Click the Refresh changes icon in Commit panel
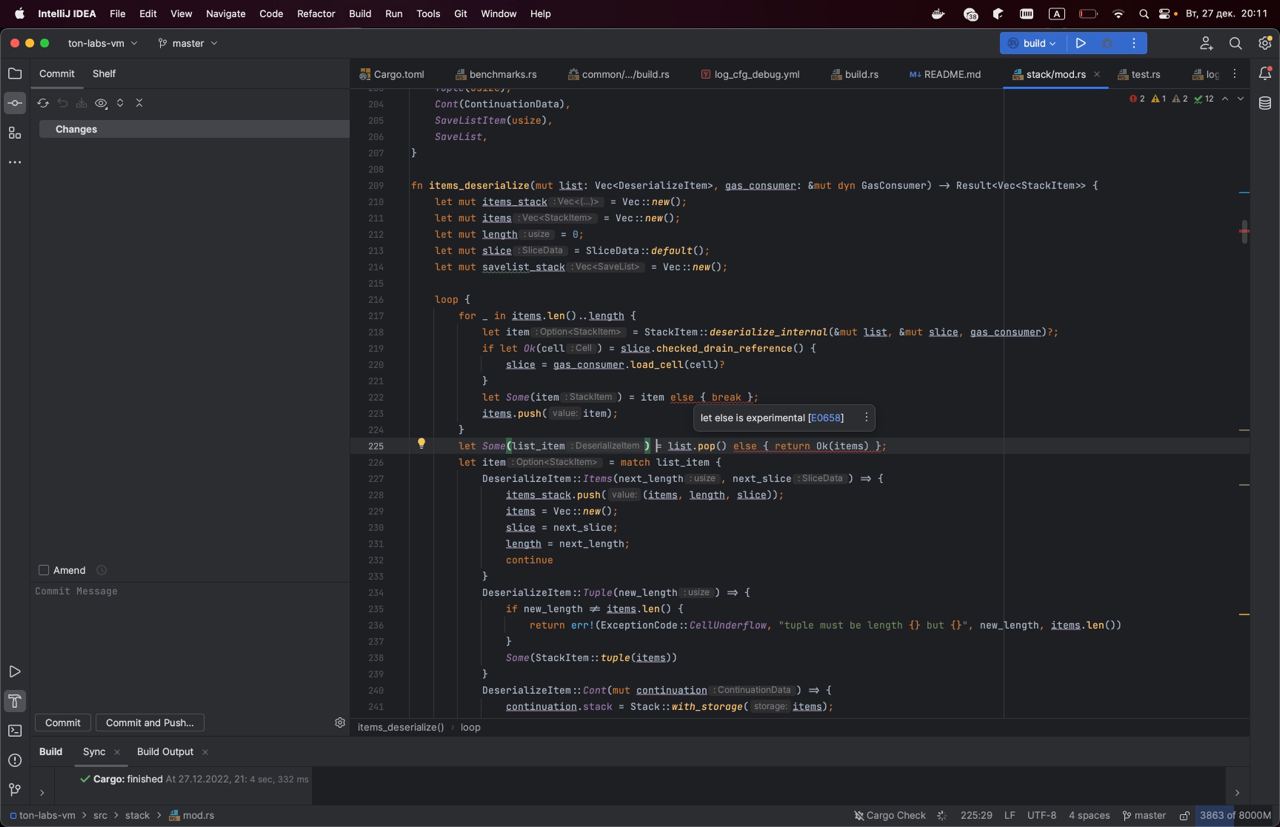1280x827 pixels. click(x=43, y=103)
